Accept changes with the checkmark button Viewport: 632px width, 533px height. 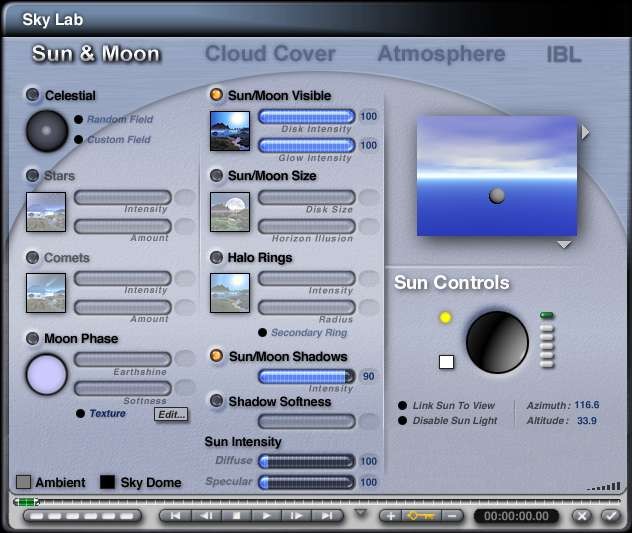tap(610, 516)
